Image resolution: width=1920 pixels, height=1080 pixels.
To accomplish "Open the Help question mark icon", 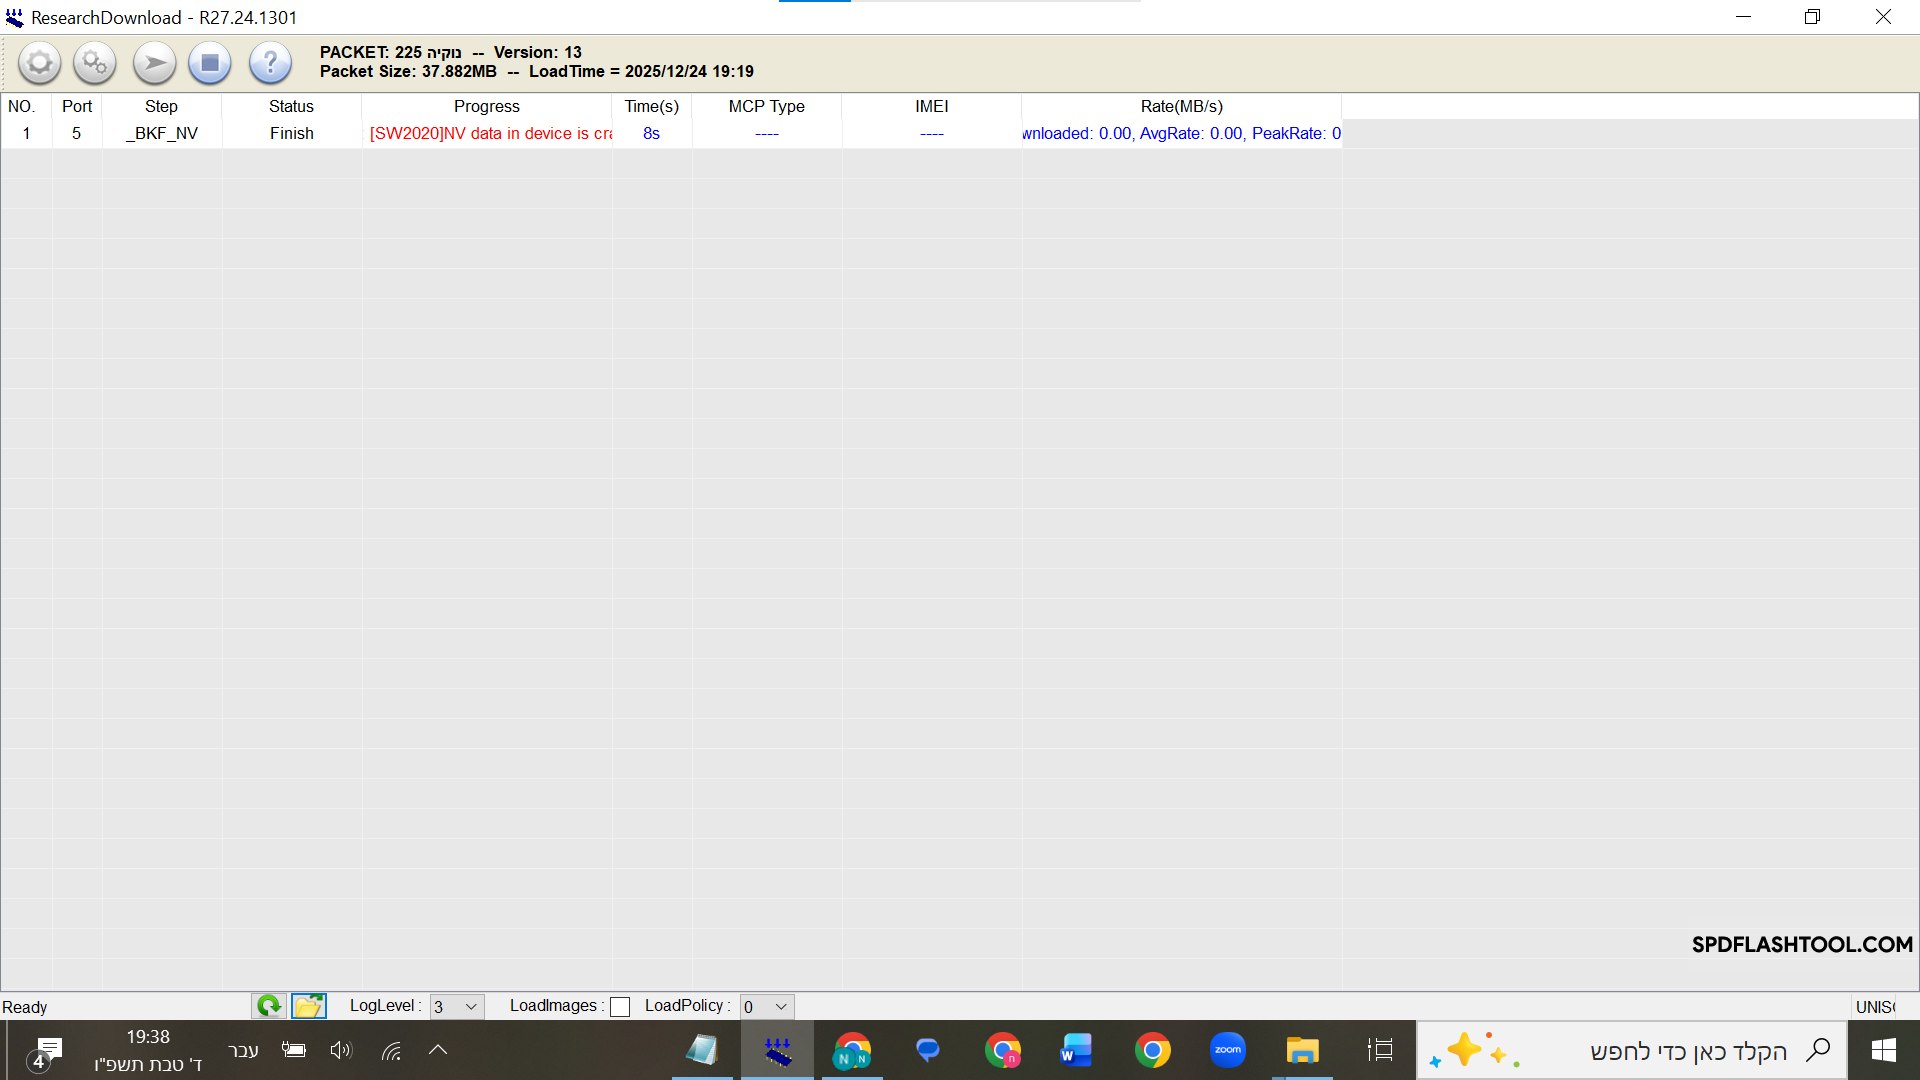I will (270, 64).
